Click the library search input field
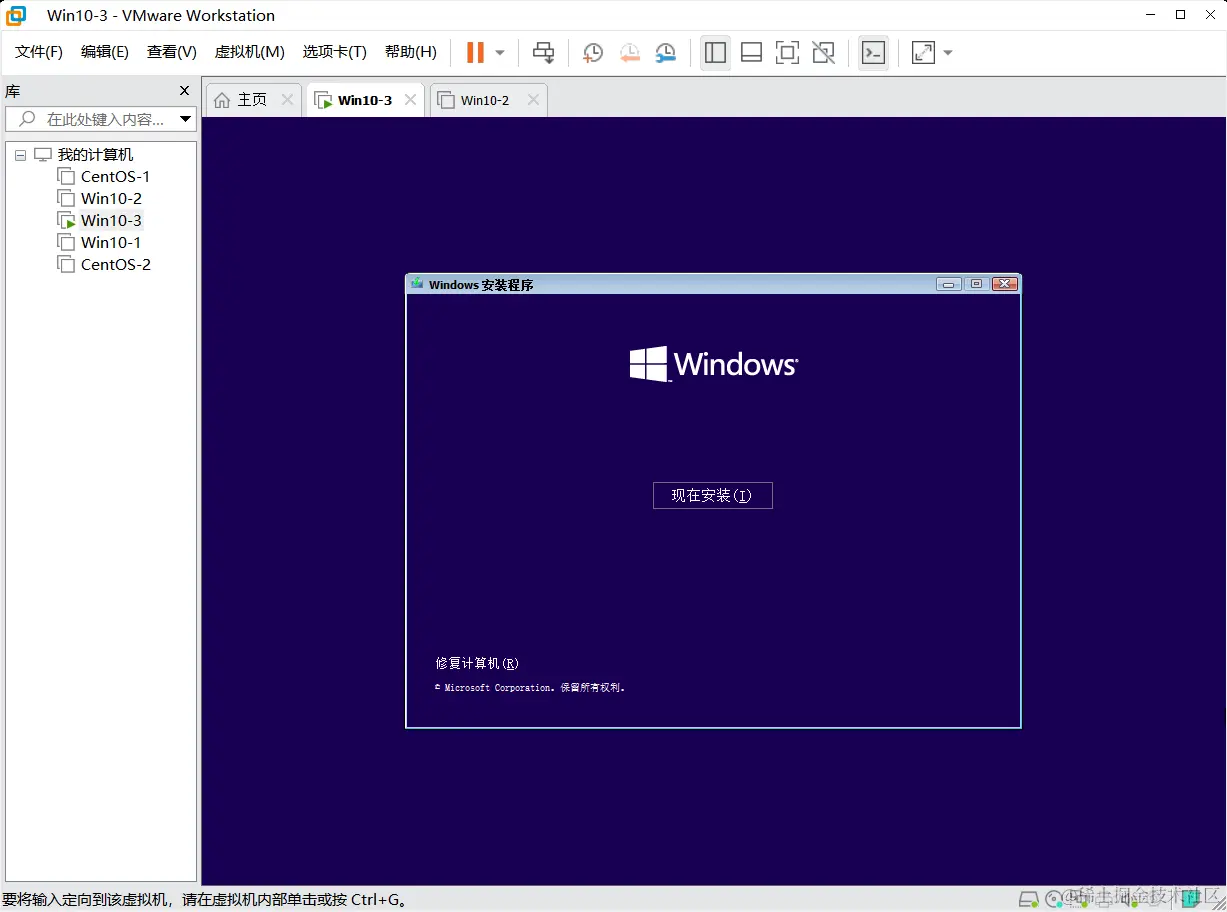The image size is (1227, 912). pos(100,119)
